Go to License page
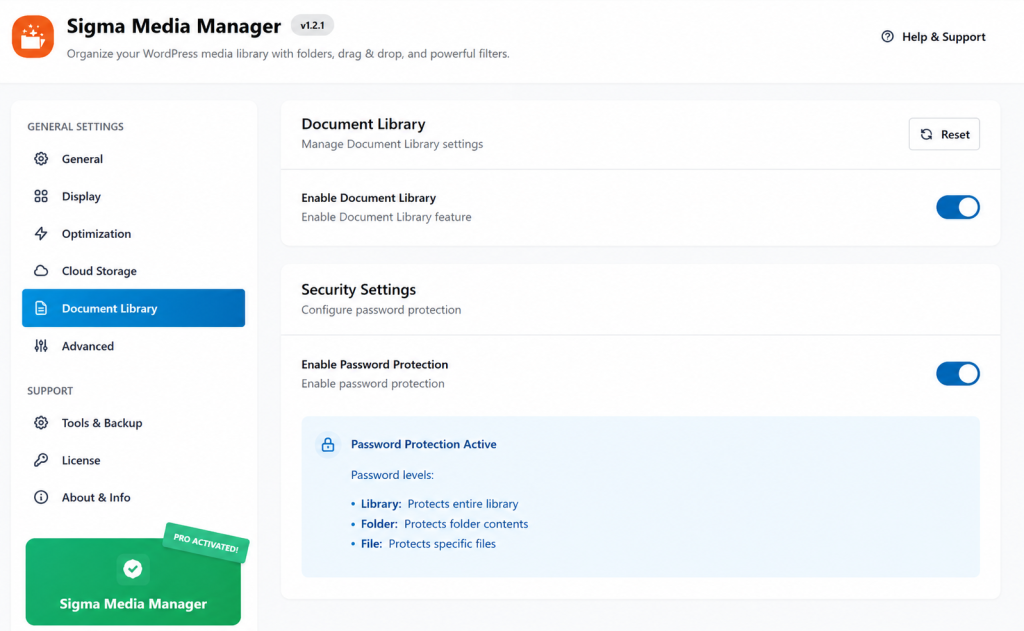Viewport: 1024px width, 631px height. click(x=133, y=460)
